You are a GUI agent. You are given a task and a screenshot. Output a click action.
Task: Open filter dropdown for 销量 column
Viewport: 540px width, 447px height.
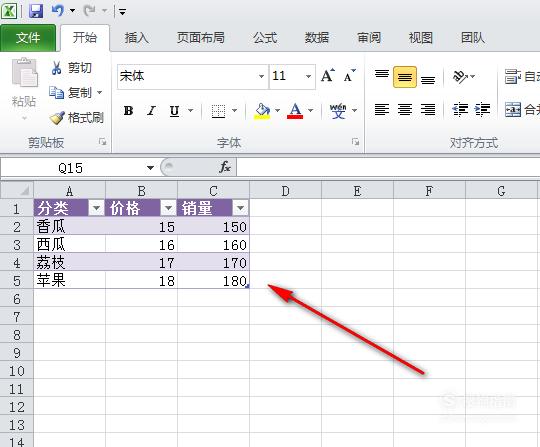(240, 208)
